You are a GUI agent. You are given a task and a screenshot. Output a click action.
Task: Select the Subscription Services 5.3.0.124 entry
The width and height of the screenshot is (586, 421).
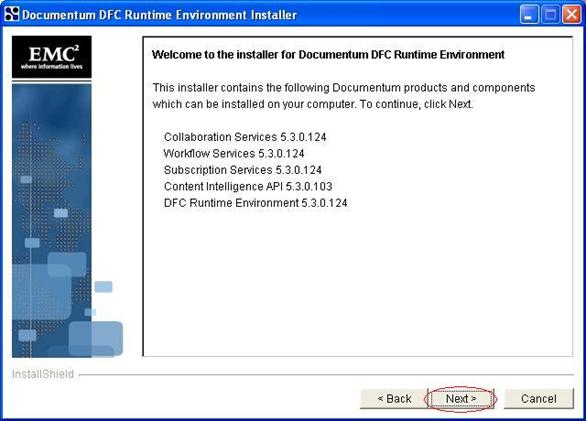click(x=243, y=170)
